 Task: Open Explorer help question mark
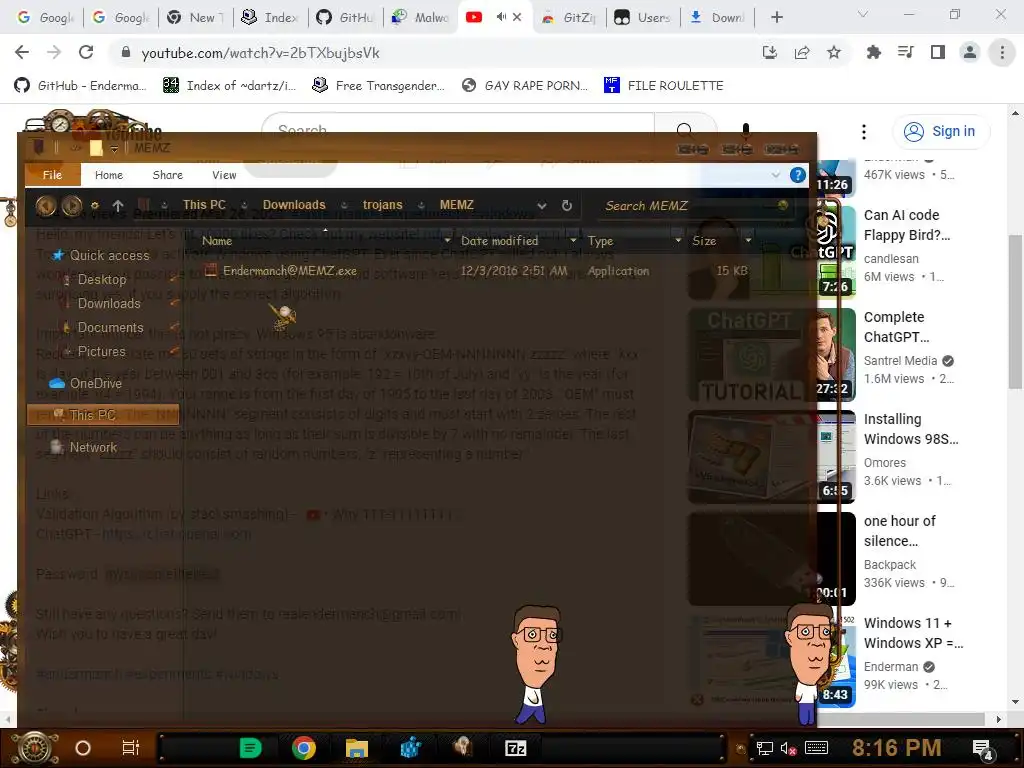797,174
